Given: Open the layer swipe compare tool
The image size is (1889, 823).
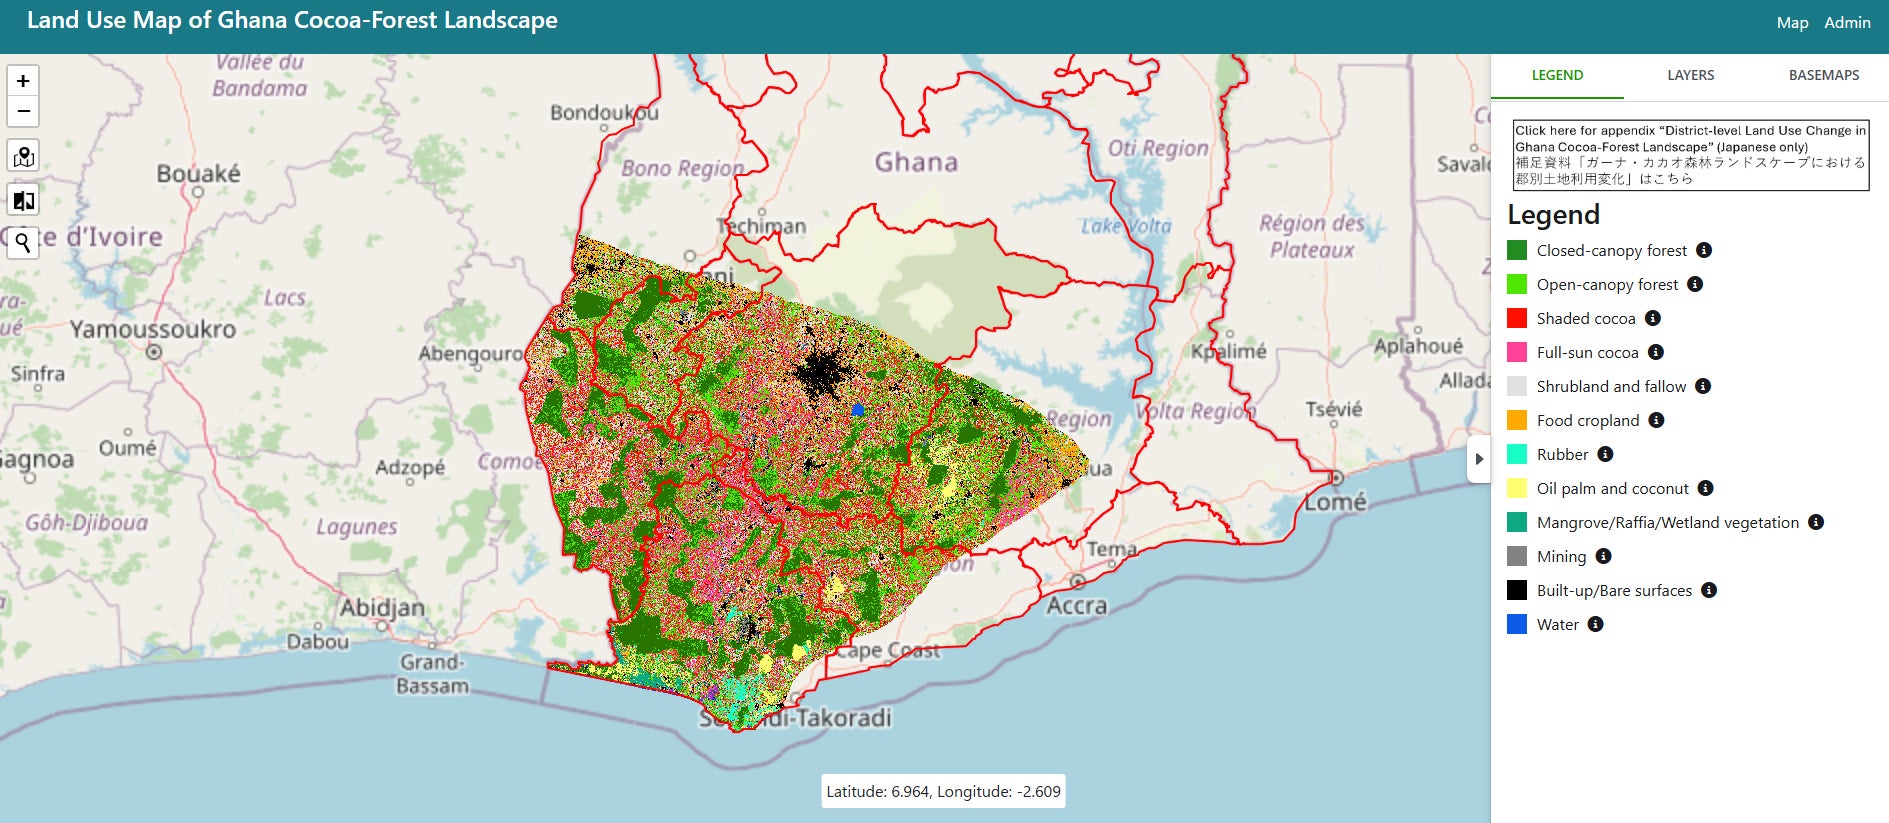Looking at the screenshot, I should tap(23, 201).
